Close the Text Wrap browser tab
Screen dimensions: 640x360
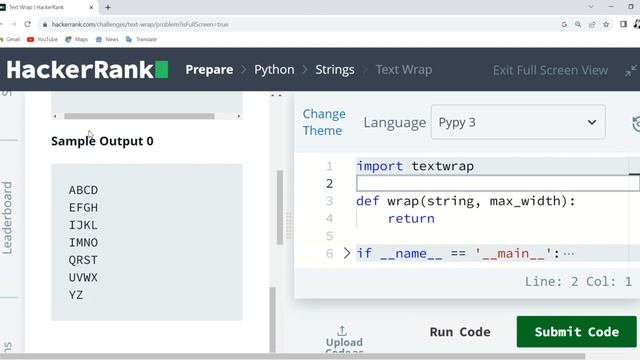pos(91,7)
